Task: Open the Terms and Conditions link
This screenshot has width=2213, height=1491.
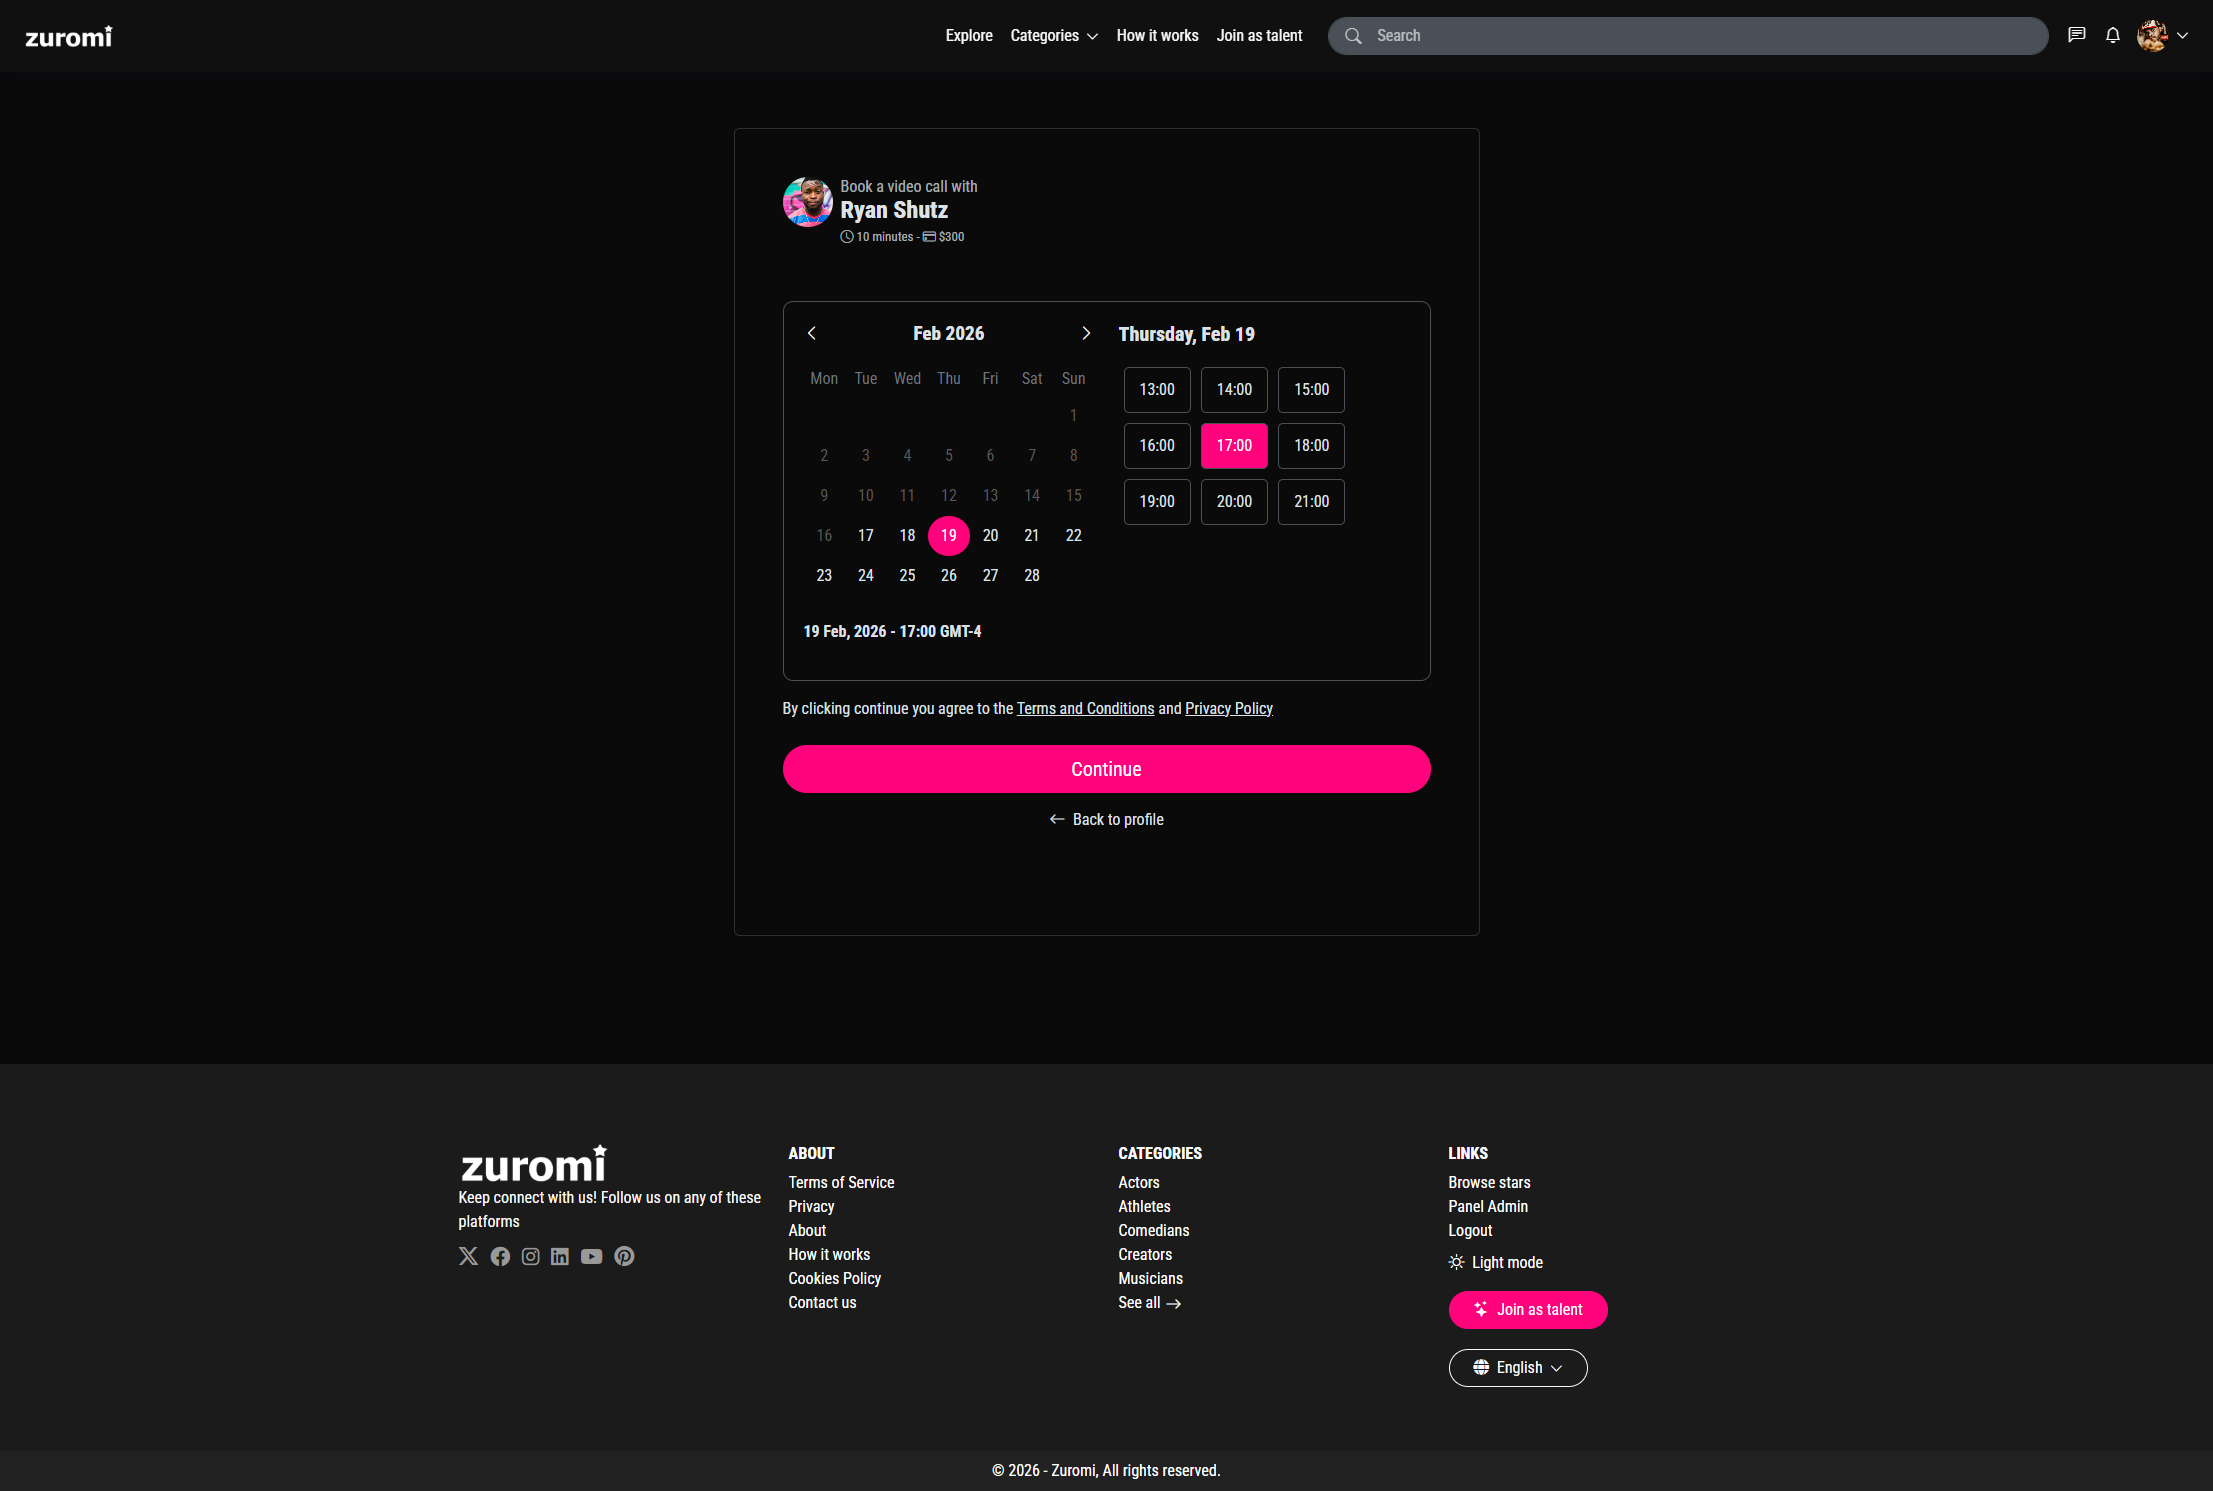Action: tap(1085, 708)
